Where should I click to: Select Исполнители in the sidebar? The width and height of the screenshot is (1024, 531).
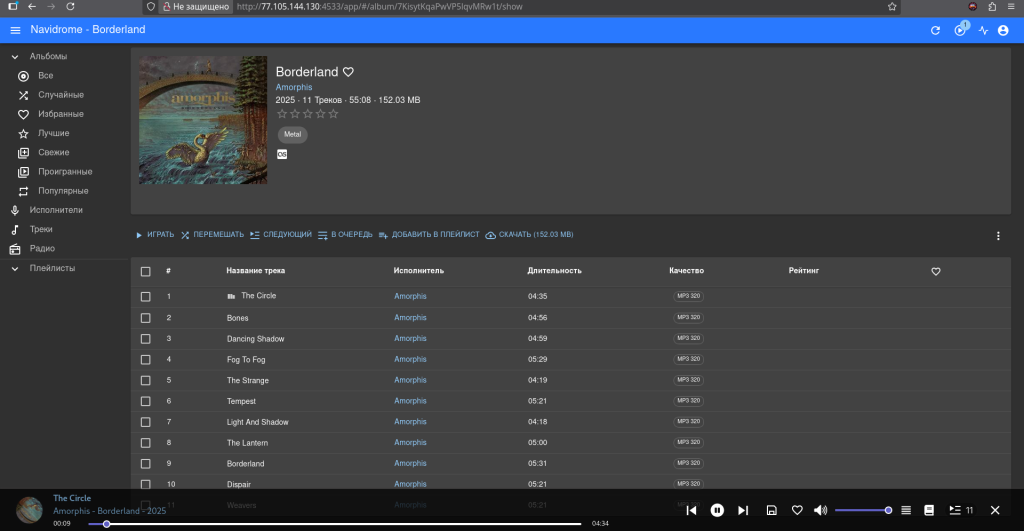coord(55,210)
